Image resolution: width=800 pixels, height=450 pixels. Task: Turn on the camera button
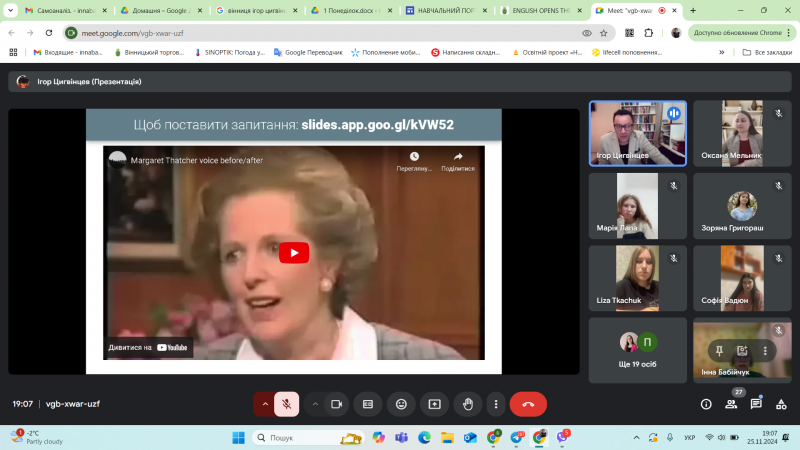336,404
